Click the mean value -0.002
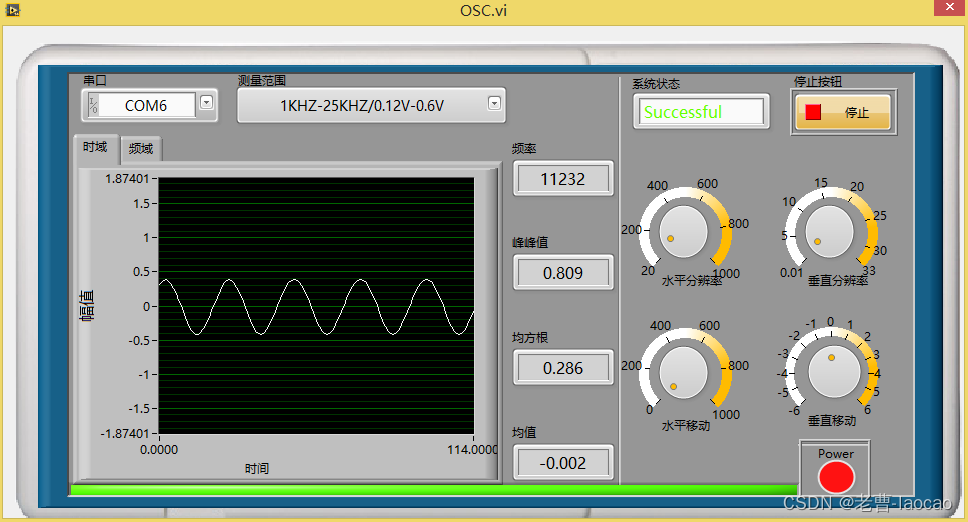The image size is (968, 522). (x=562, y=463)
